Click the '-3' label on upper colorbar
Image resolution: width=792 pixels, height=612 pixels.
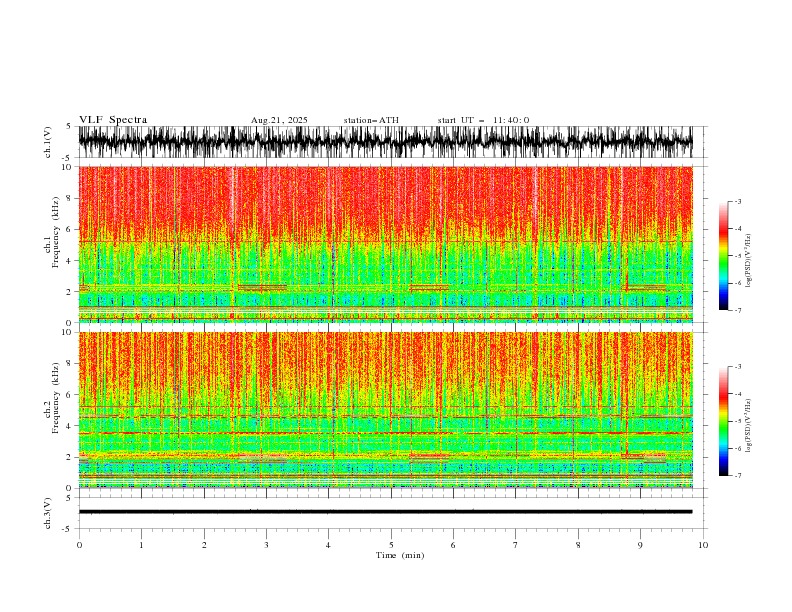pyautogui.click(x=737, y=201)
